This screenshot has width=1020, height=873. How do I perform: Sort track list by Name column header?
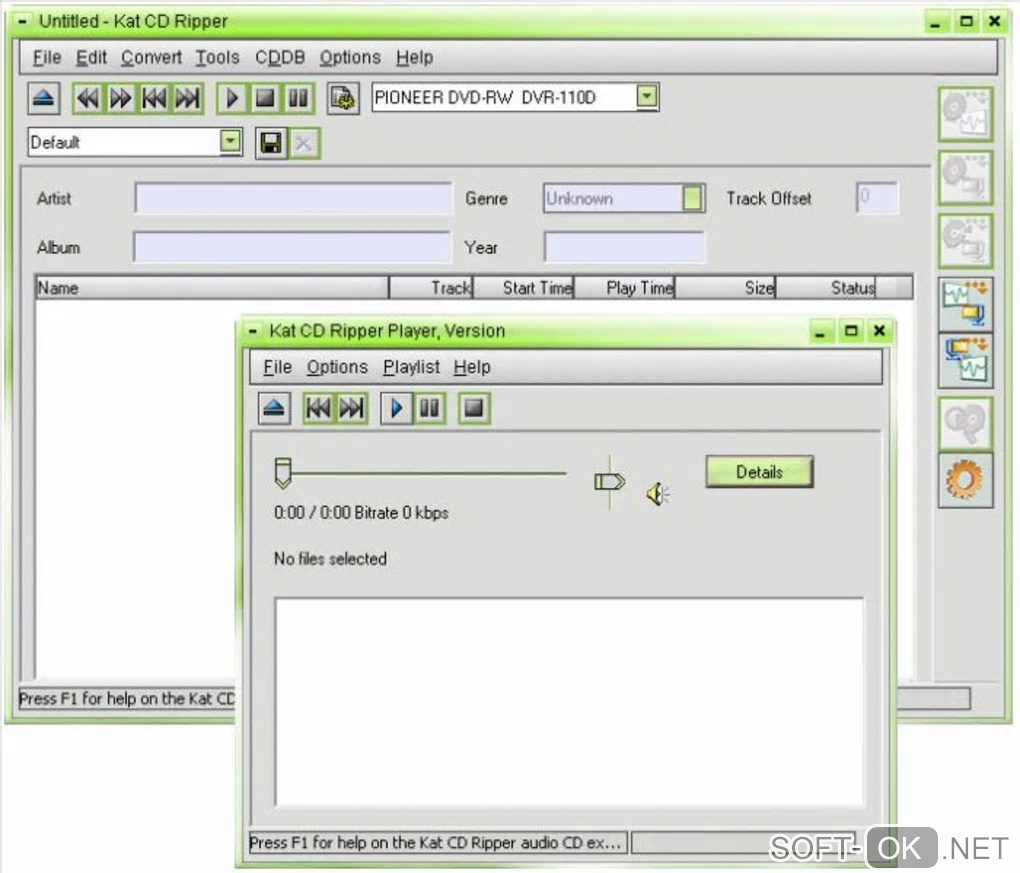212,288
